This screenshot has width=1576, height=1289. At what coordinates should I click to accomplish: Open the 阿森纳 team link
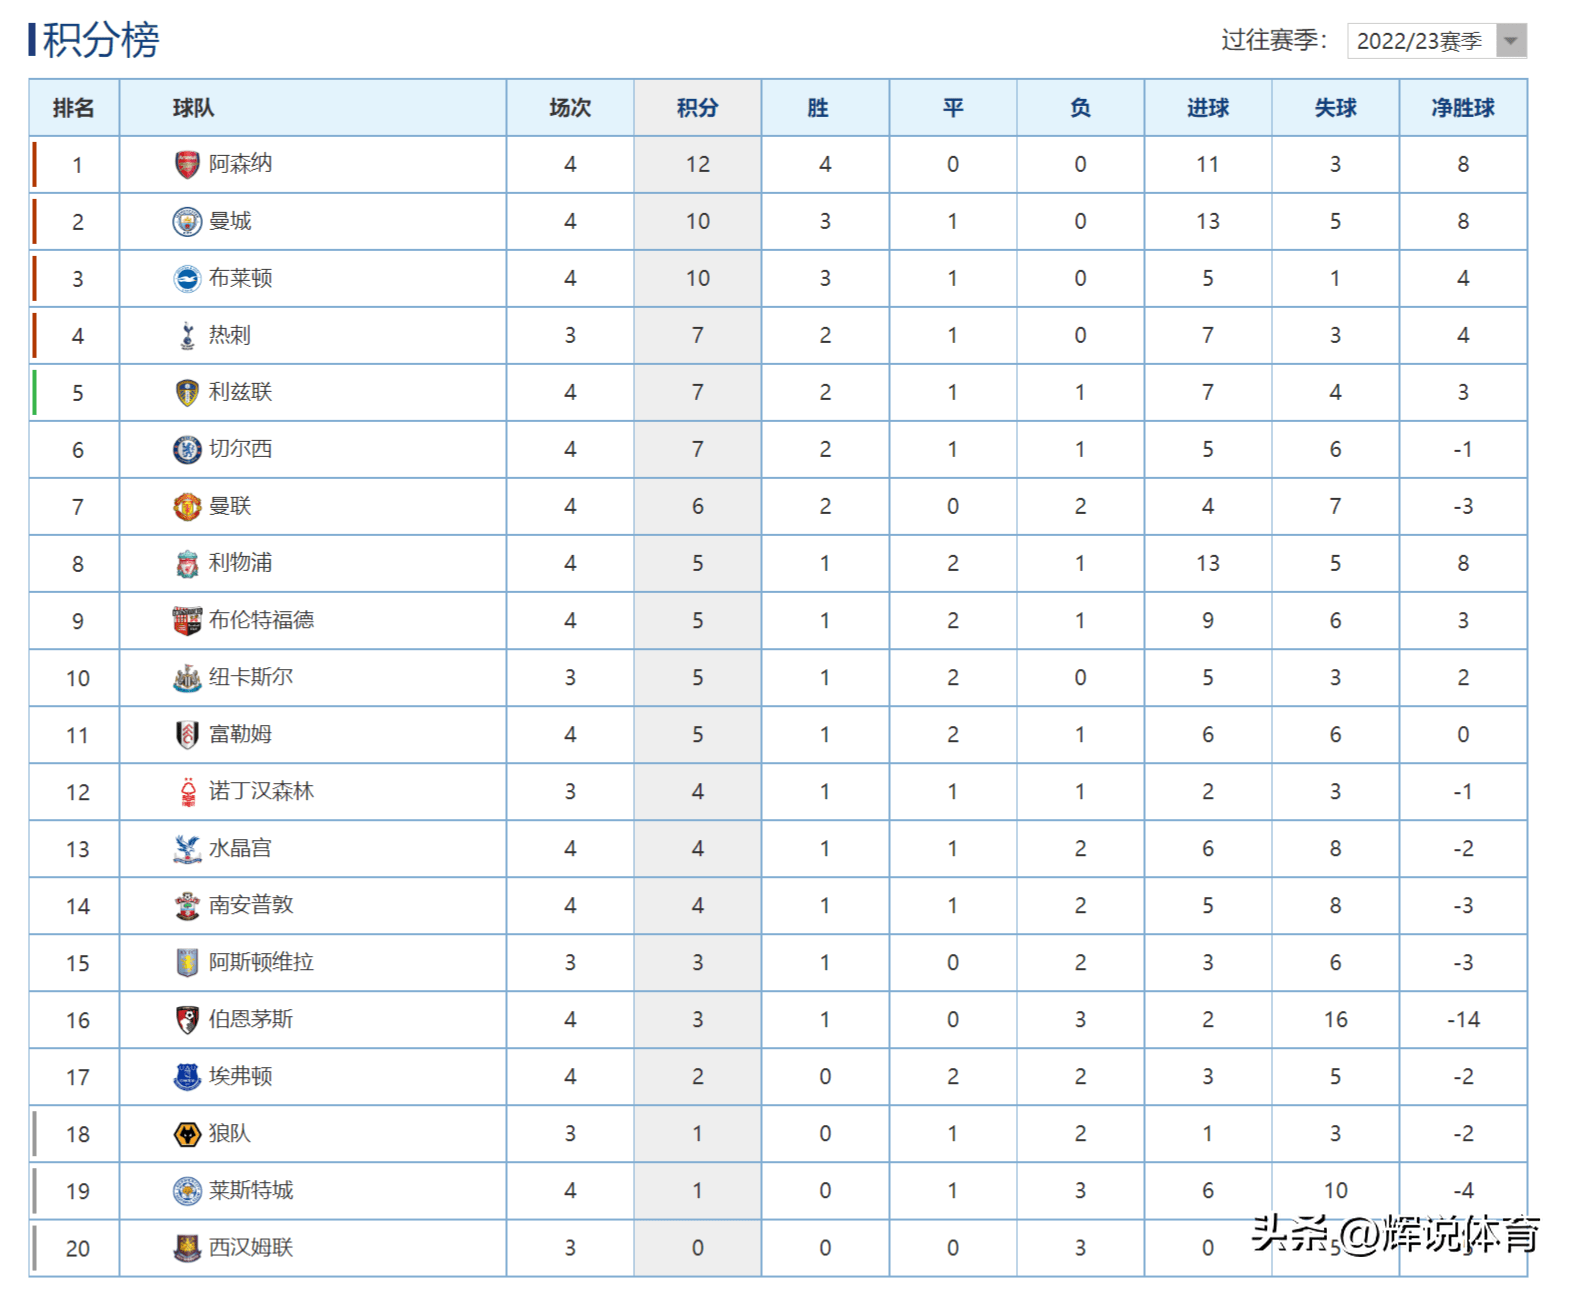point(240,164)
